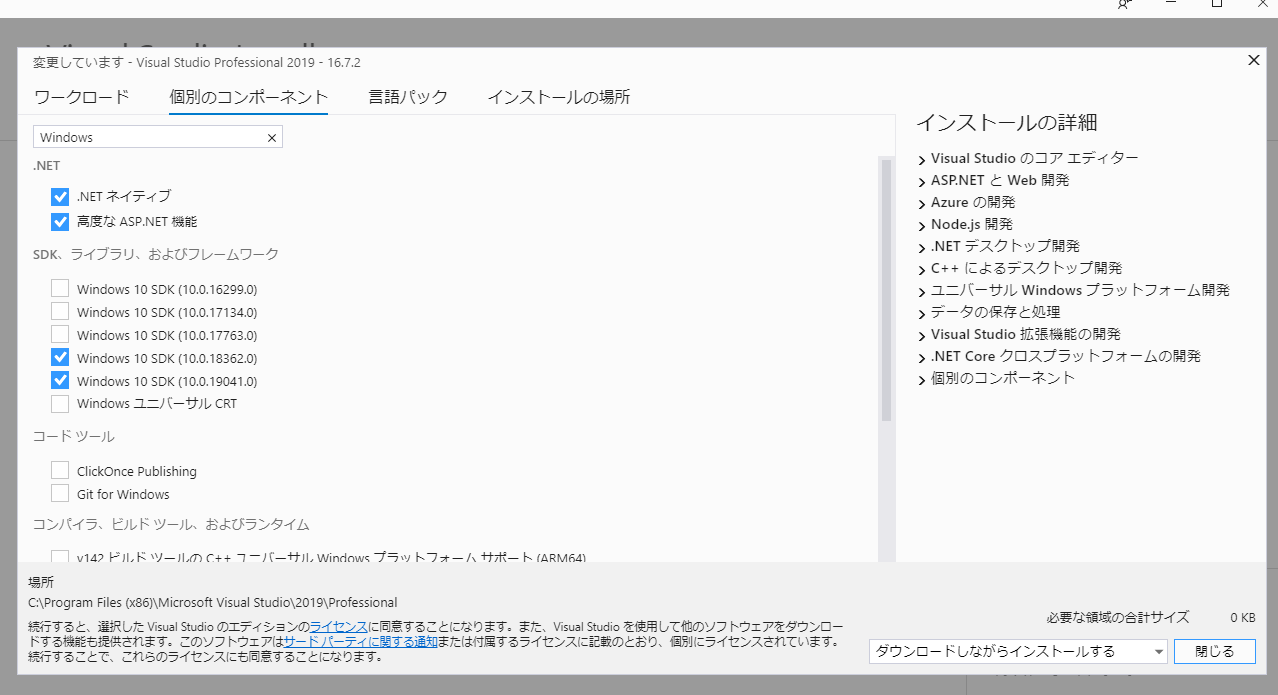Enable ClickOnce Publishing component
Viewport: 1278px width, 695px height.
click(x=60, y=471)
